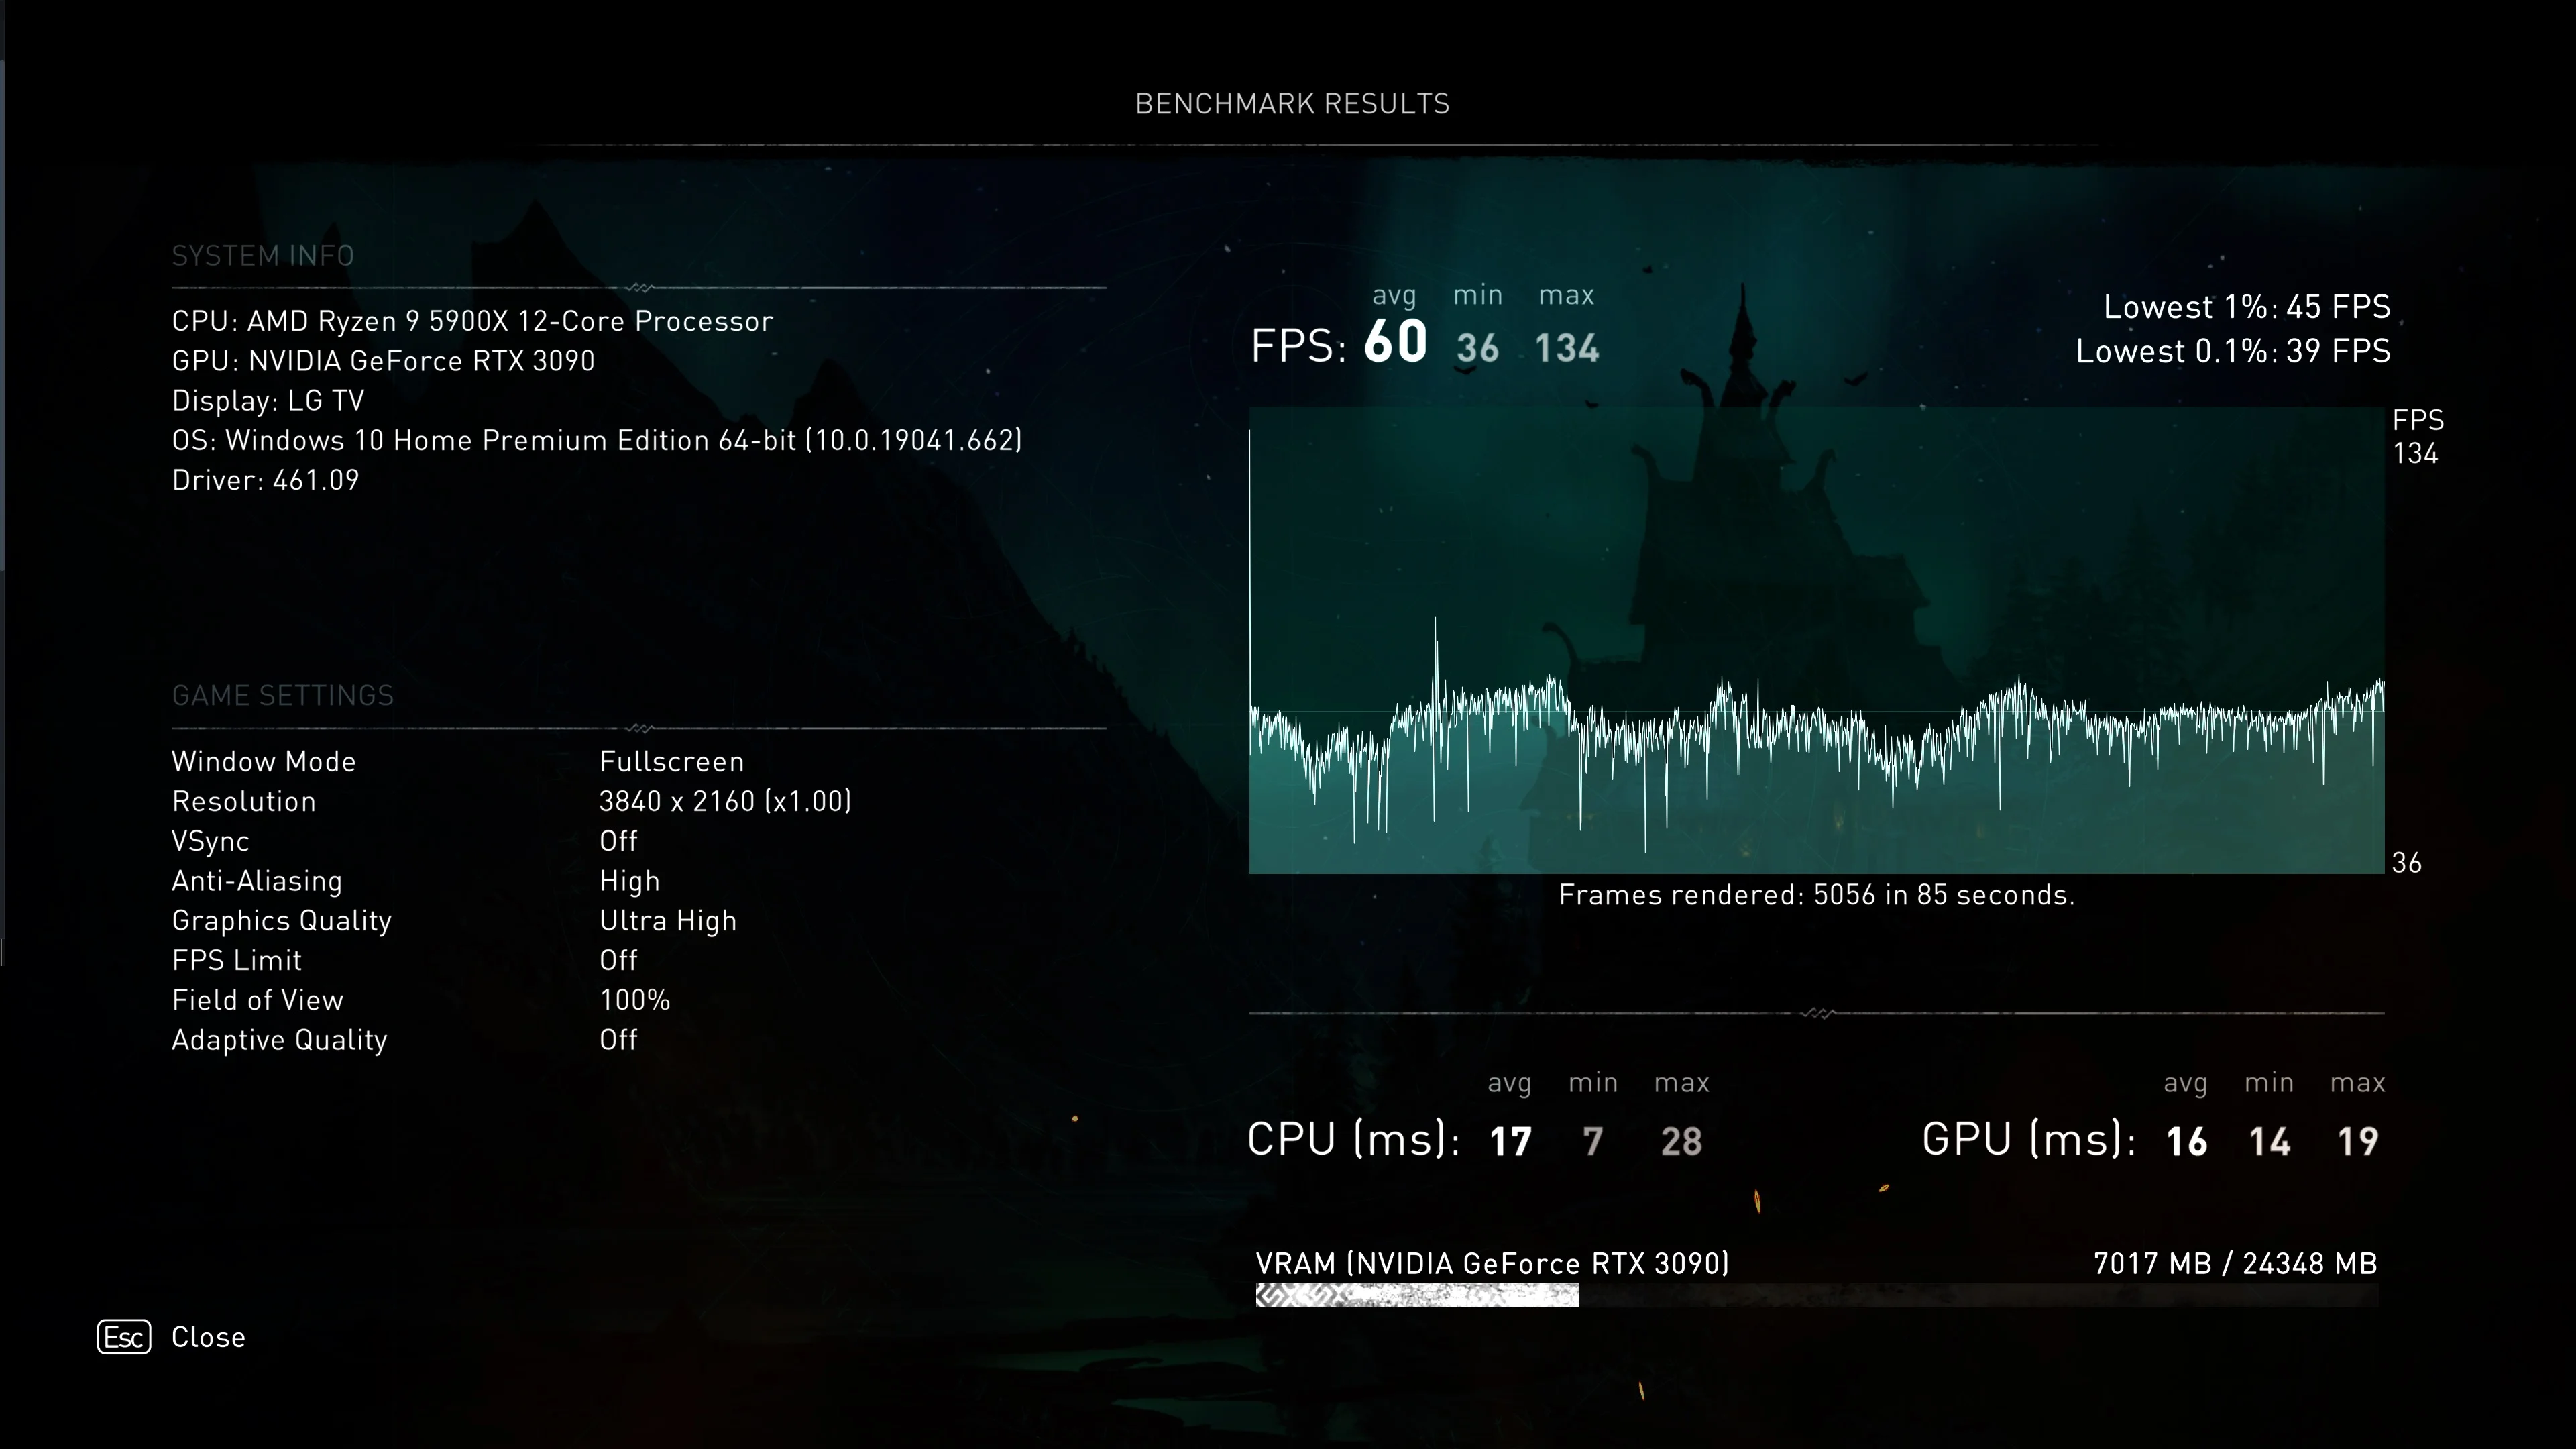Click the FPS graph area
The image size is (2576, 1449).
click(1816, 640)
